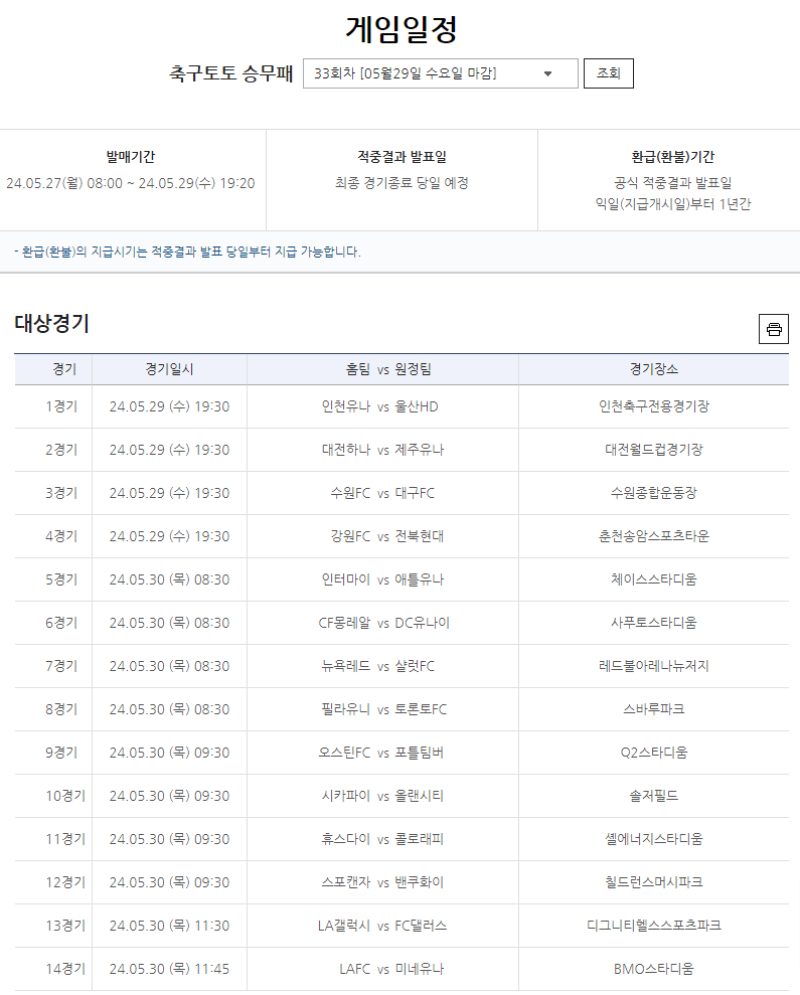Click 대전월드컵경기장 venue cell
The image size is (800, 995).
(x=654, y=450)
